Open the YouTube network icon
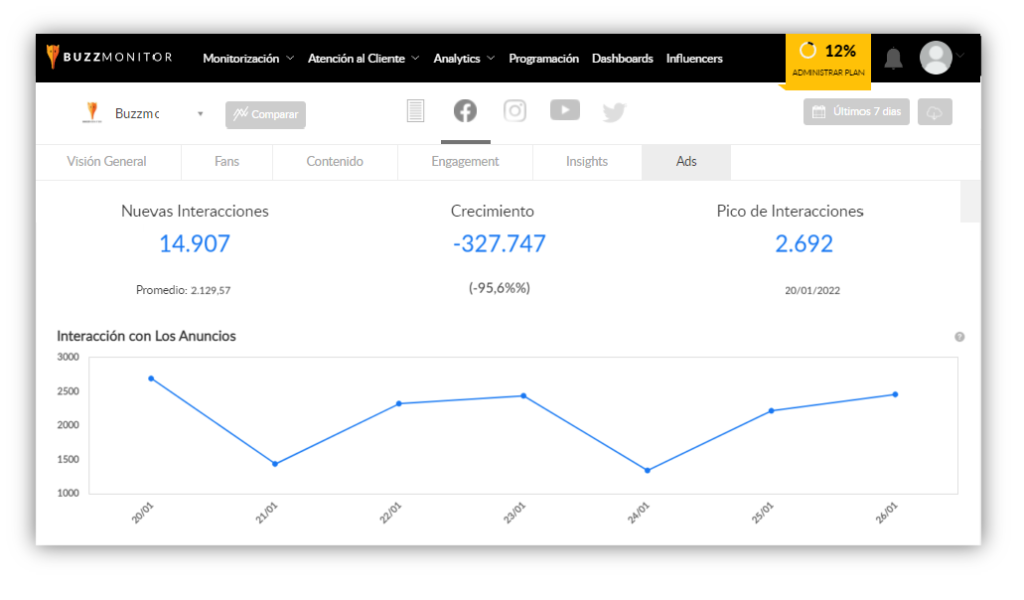The image size is (1024, 600). 565,110
